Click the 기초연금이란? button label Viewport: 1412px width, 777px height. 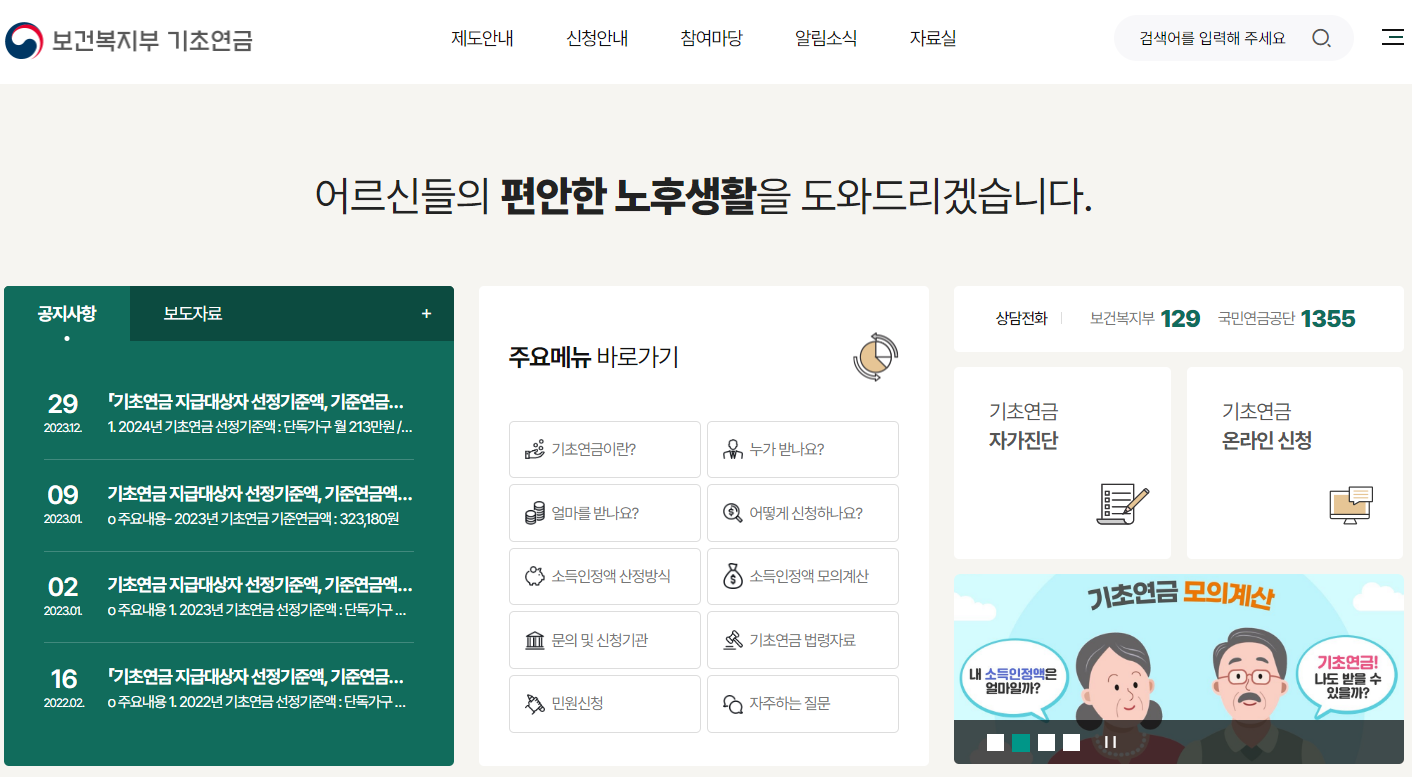click(594, 450)
